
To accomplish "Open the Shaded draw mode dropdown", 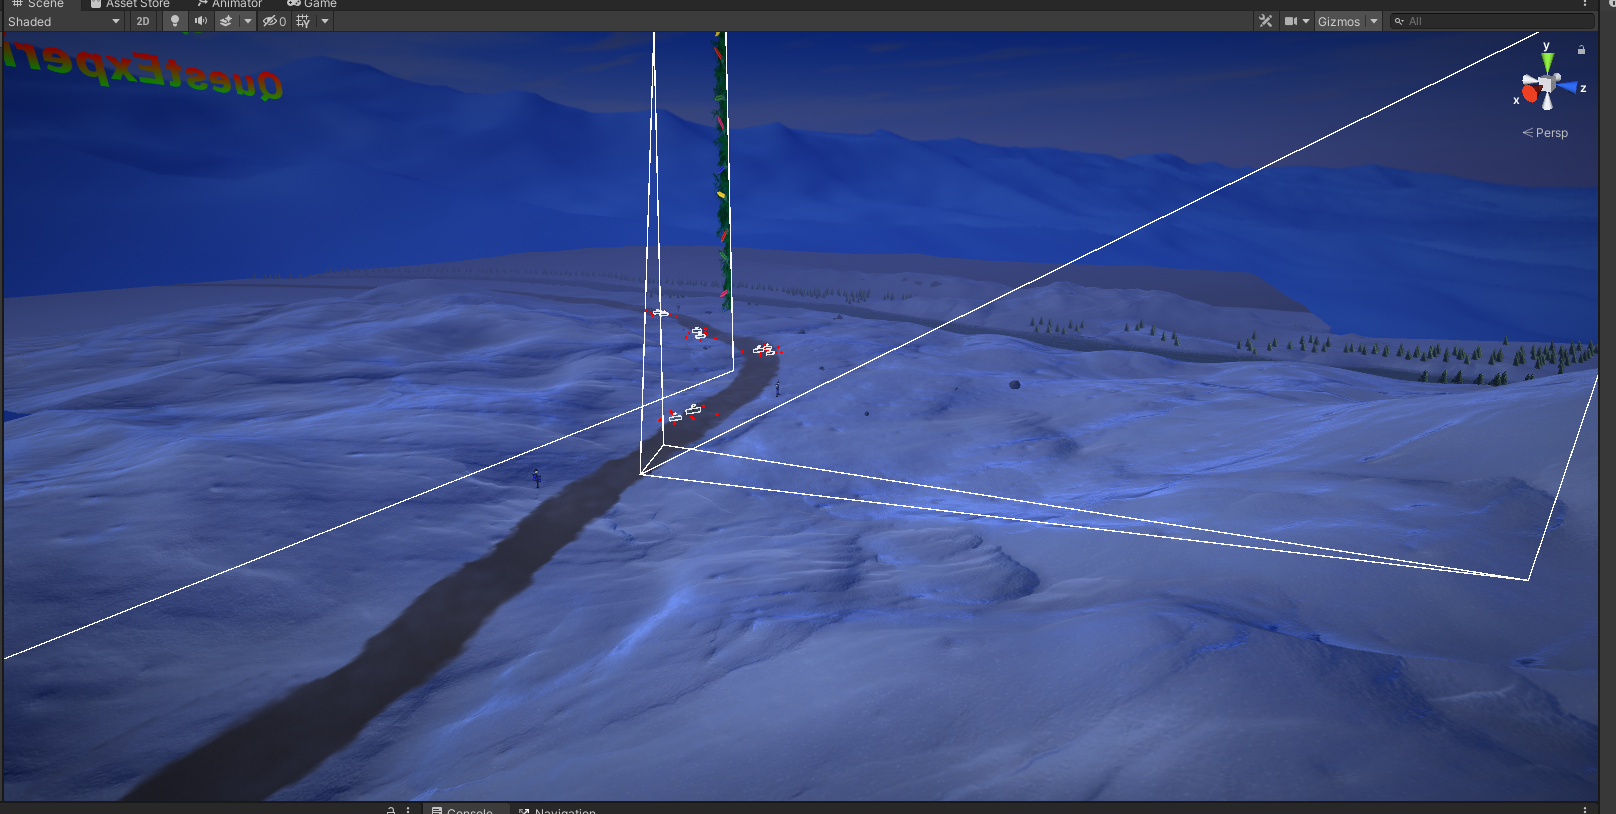I will click(x=63, y=21).
